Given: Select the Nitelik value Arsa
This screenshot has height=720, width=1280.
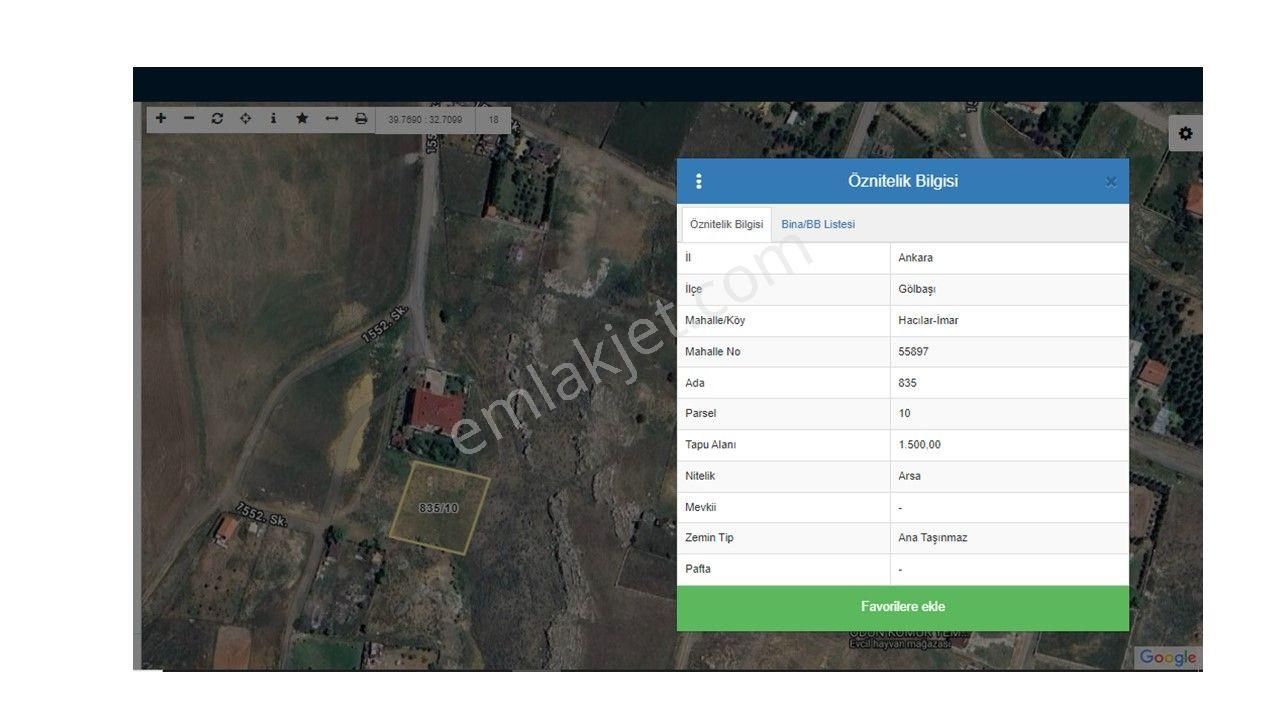Looking at the screenshot, I should pyautogui.click(x=1009, y=476).
